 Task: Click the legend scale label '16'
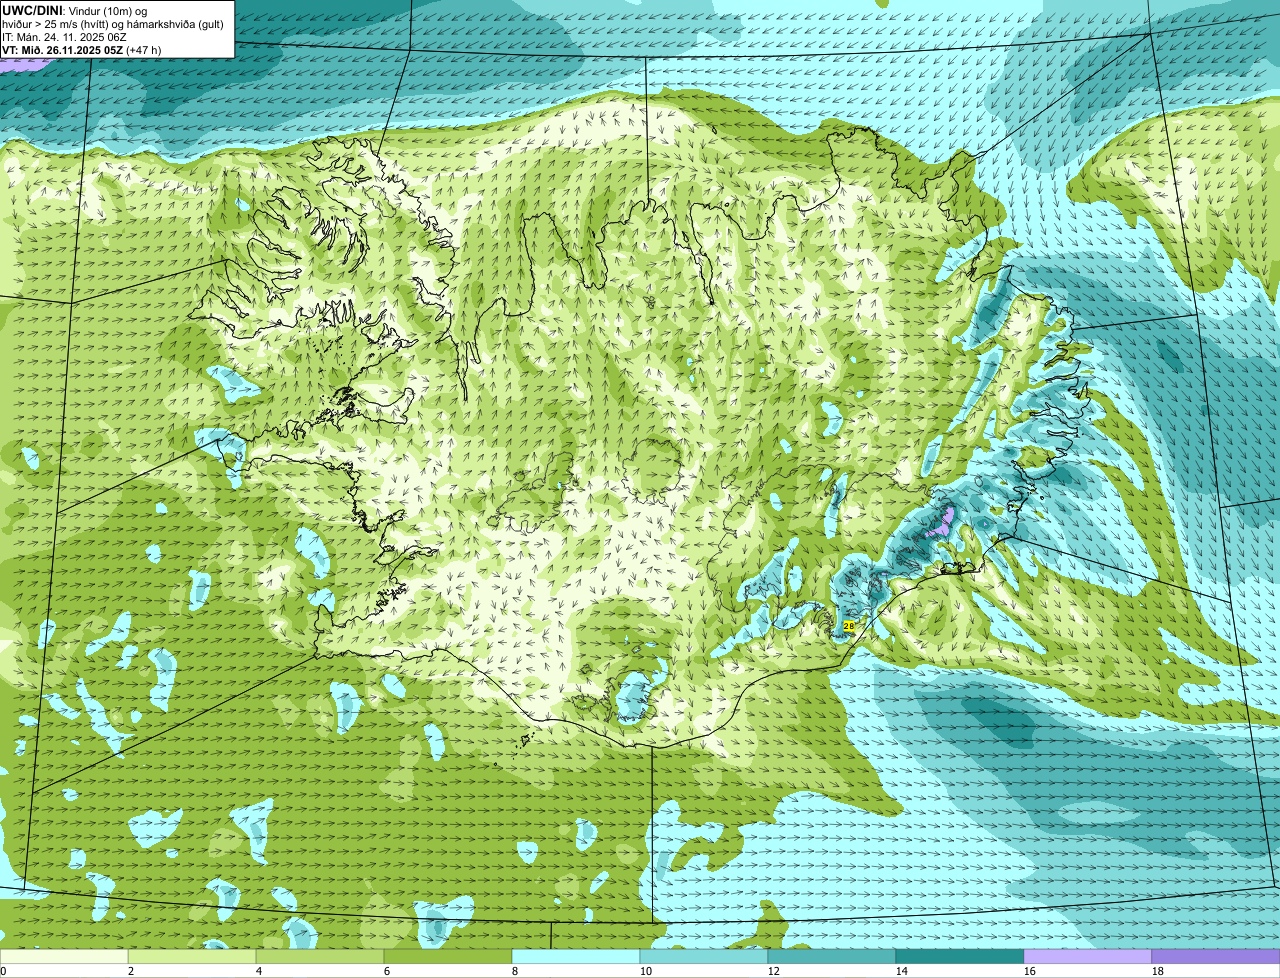1030,971
